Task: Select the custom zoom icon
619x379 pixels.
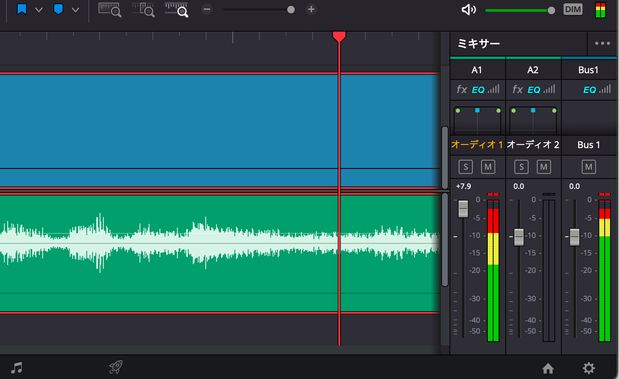Action: 176,9
